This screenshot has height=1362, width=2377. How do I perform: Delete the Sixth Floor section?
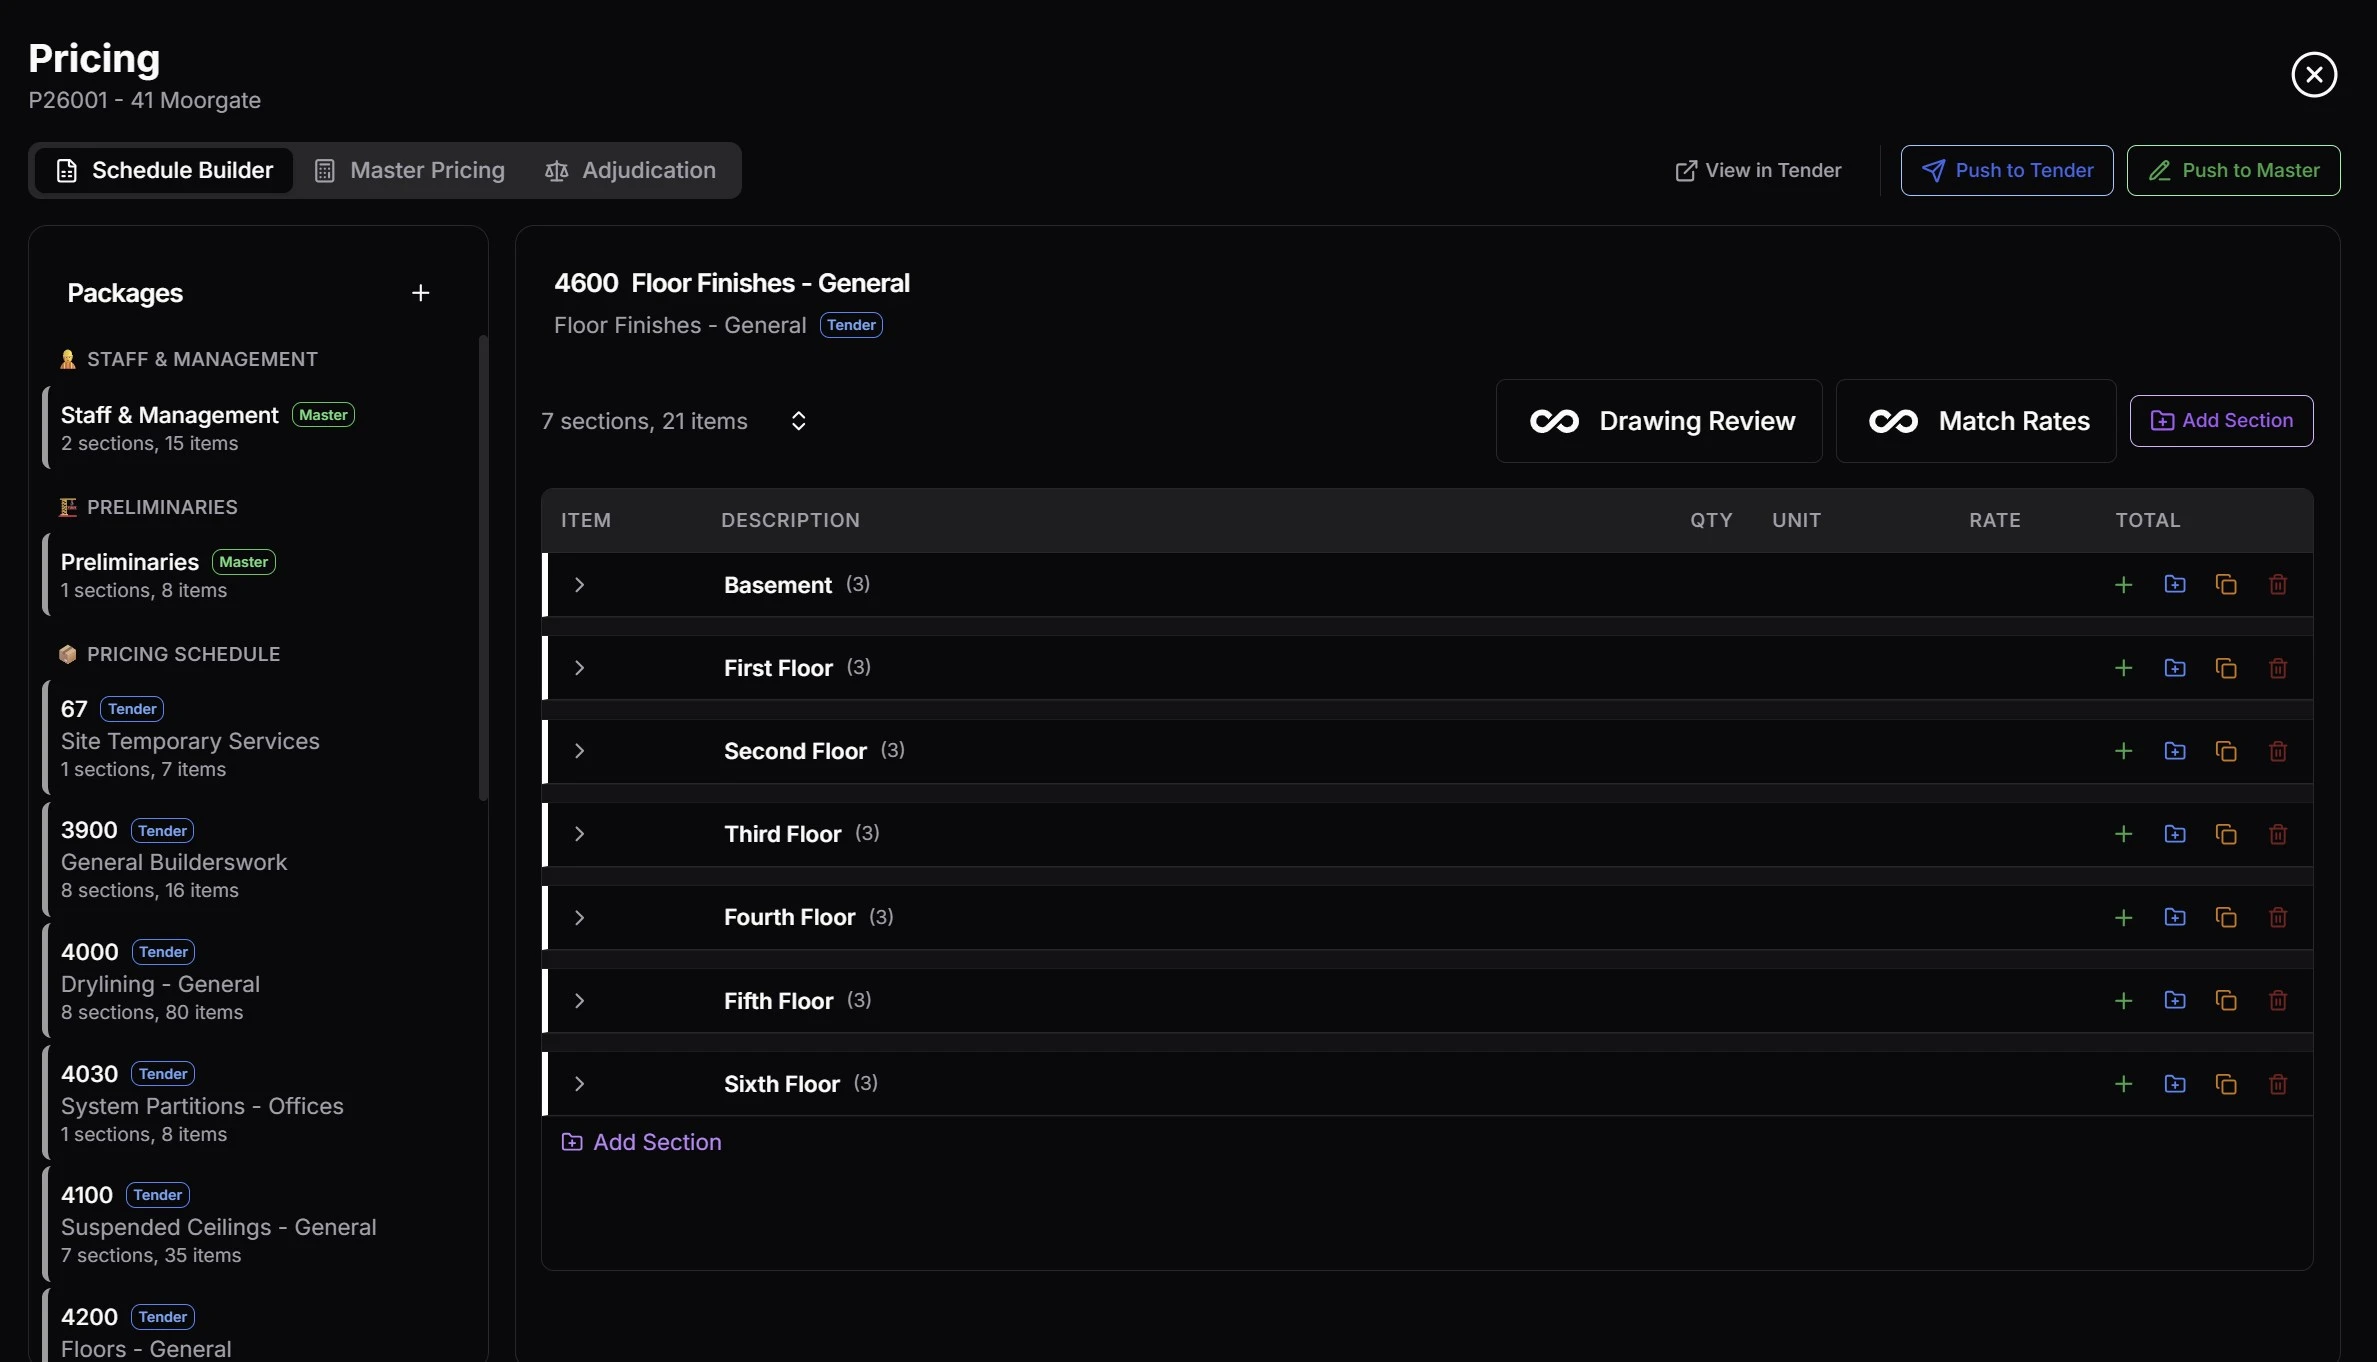tap(2278, 1084)
